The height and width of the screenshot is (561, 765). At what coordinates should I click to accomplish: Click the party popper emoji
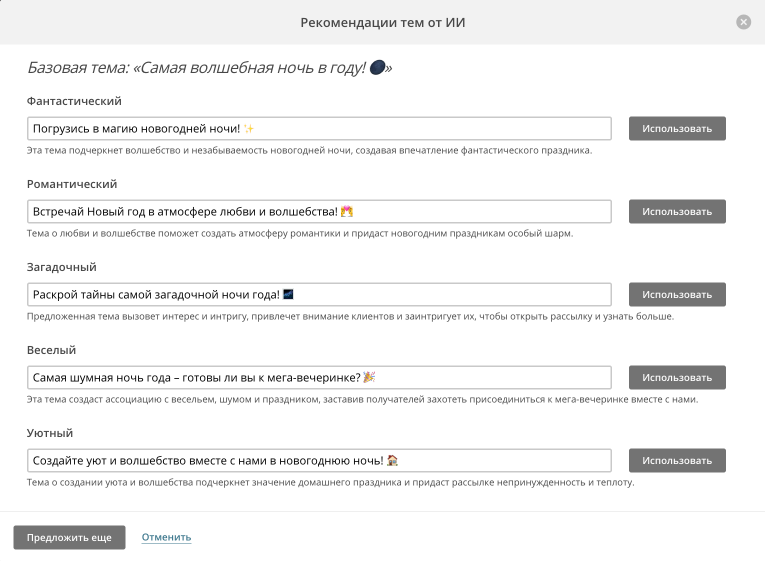pos(369,377)
